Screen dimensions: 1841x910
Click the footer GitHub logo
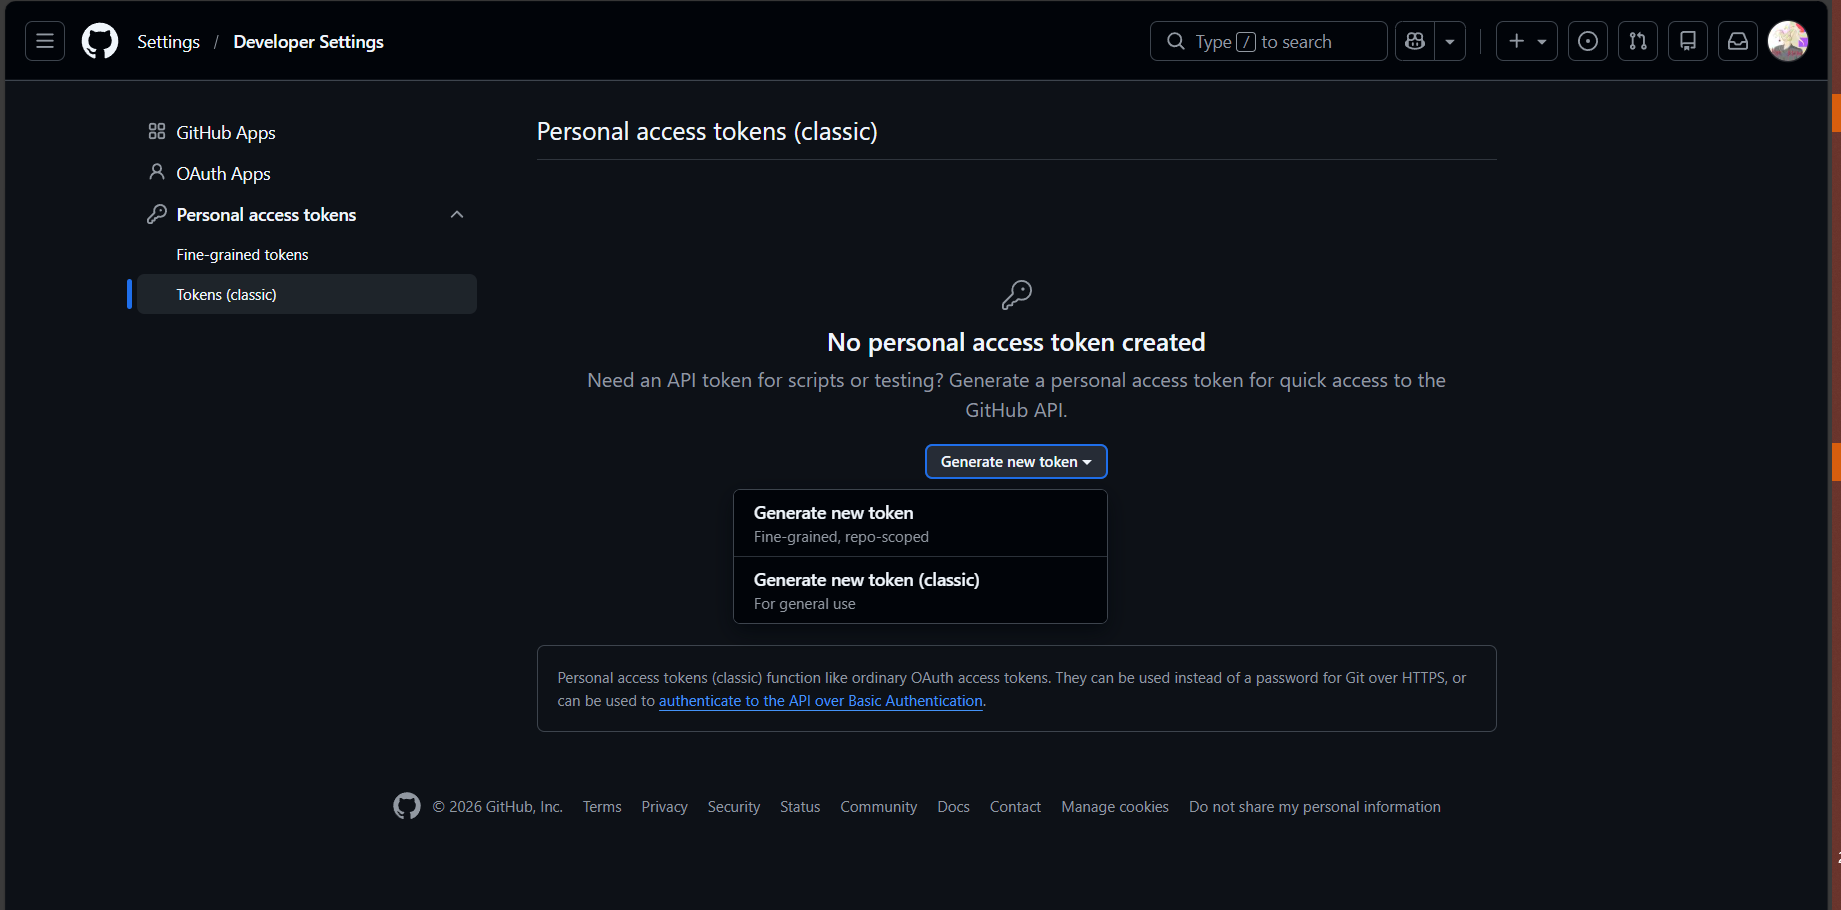(x=407, y=806)
